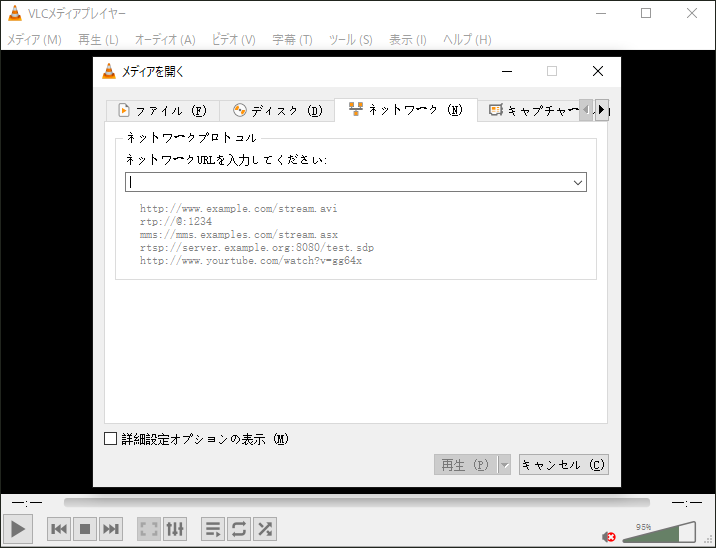Click example rtsp://server.example.org:8080/test.sdp
Image resolution: width=716 pixels, height=548 pixels.
(257, 248)
